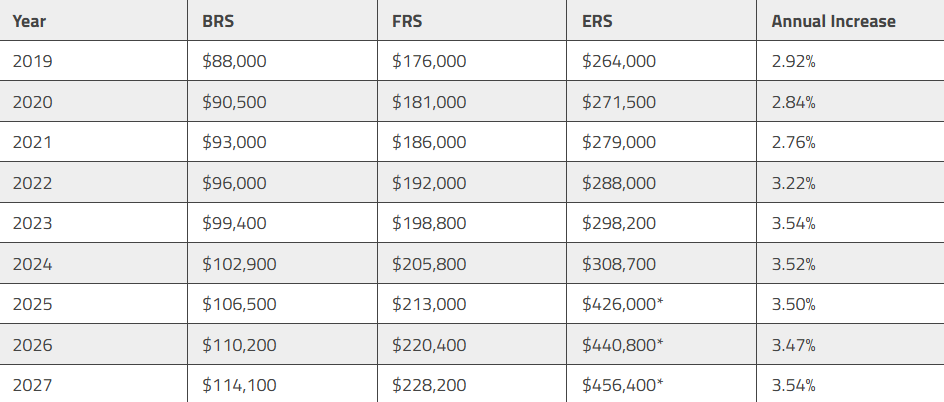
Task: Select the 2027 year cell
Action: click(x=93, y=384)
